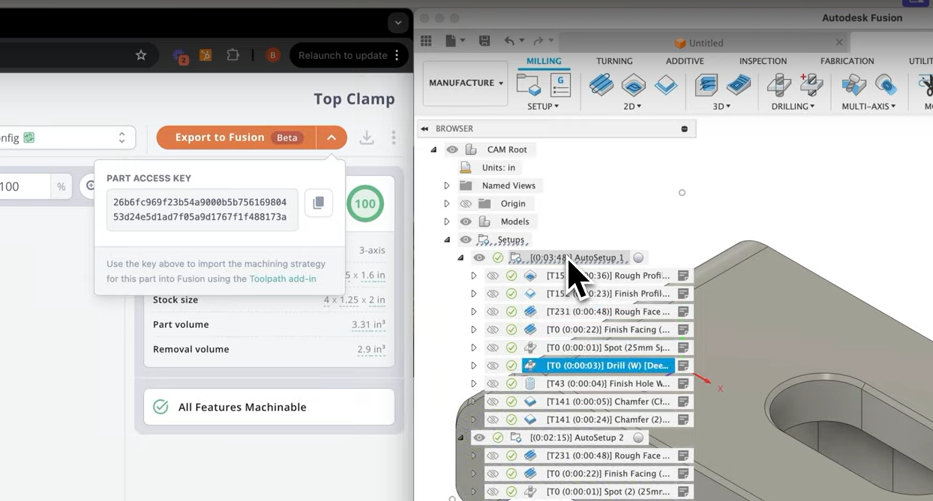This screenshot has height=501, width=933.
Task: Select the Hole Recognition drilling icon
Action: [810, 85]
